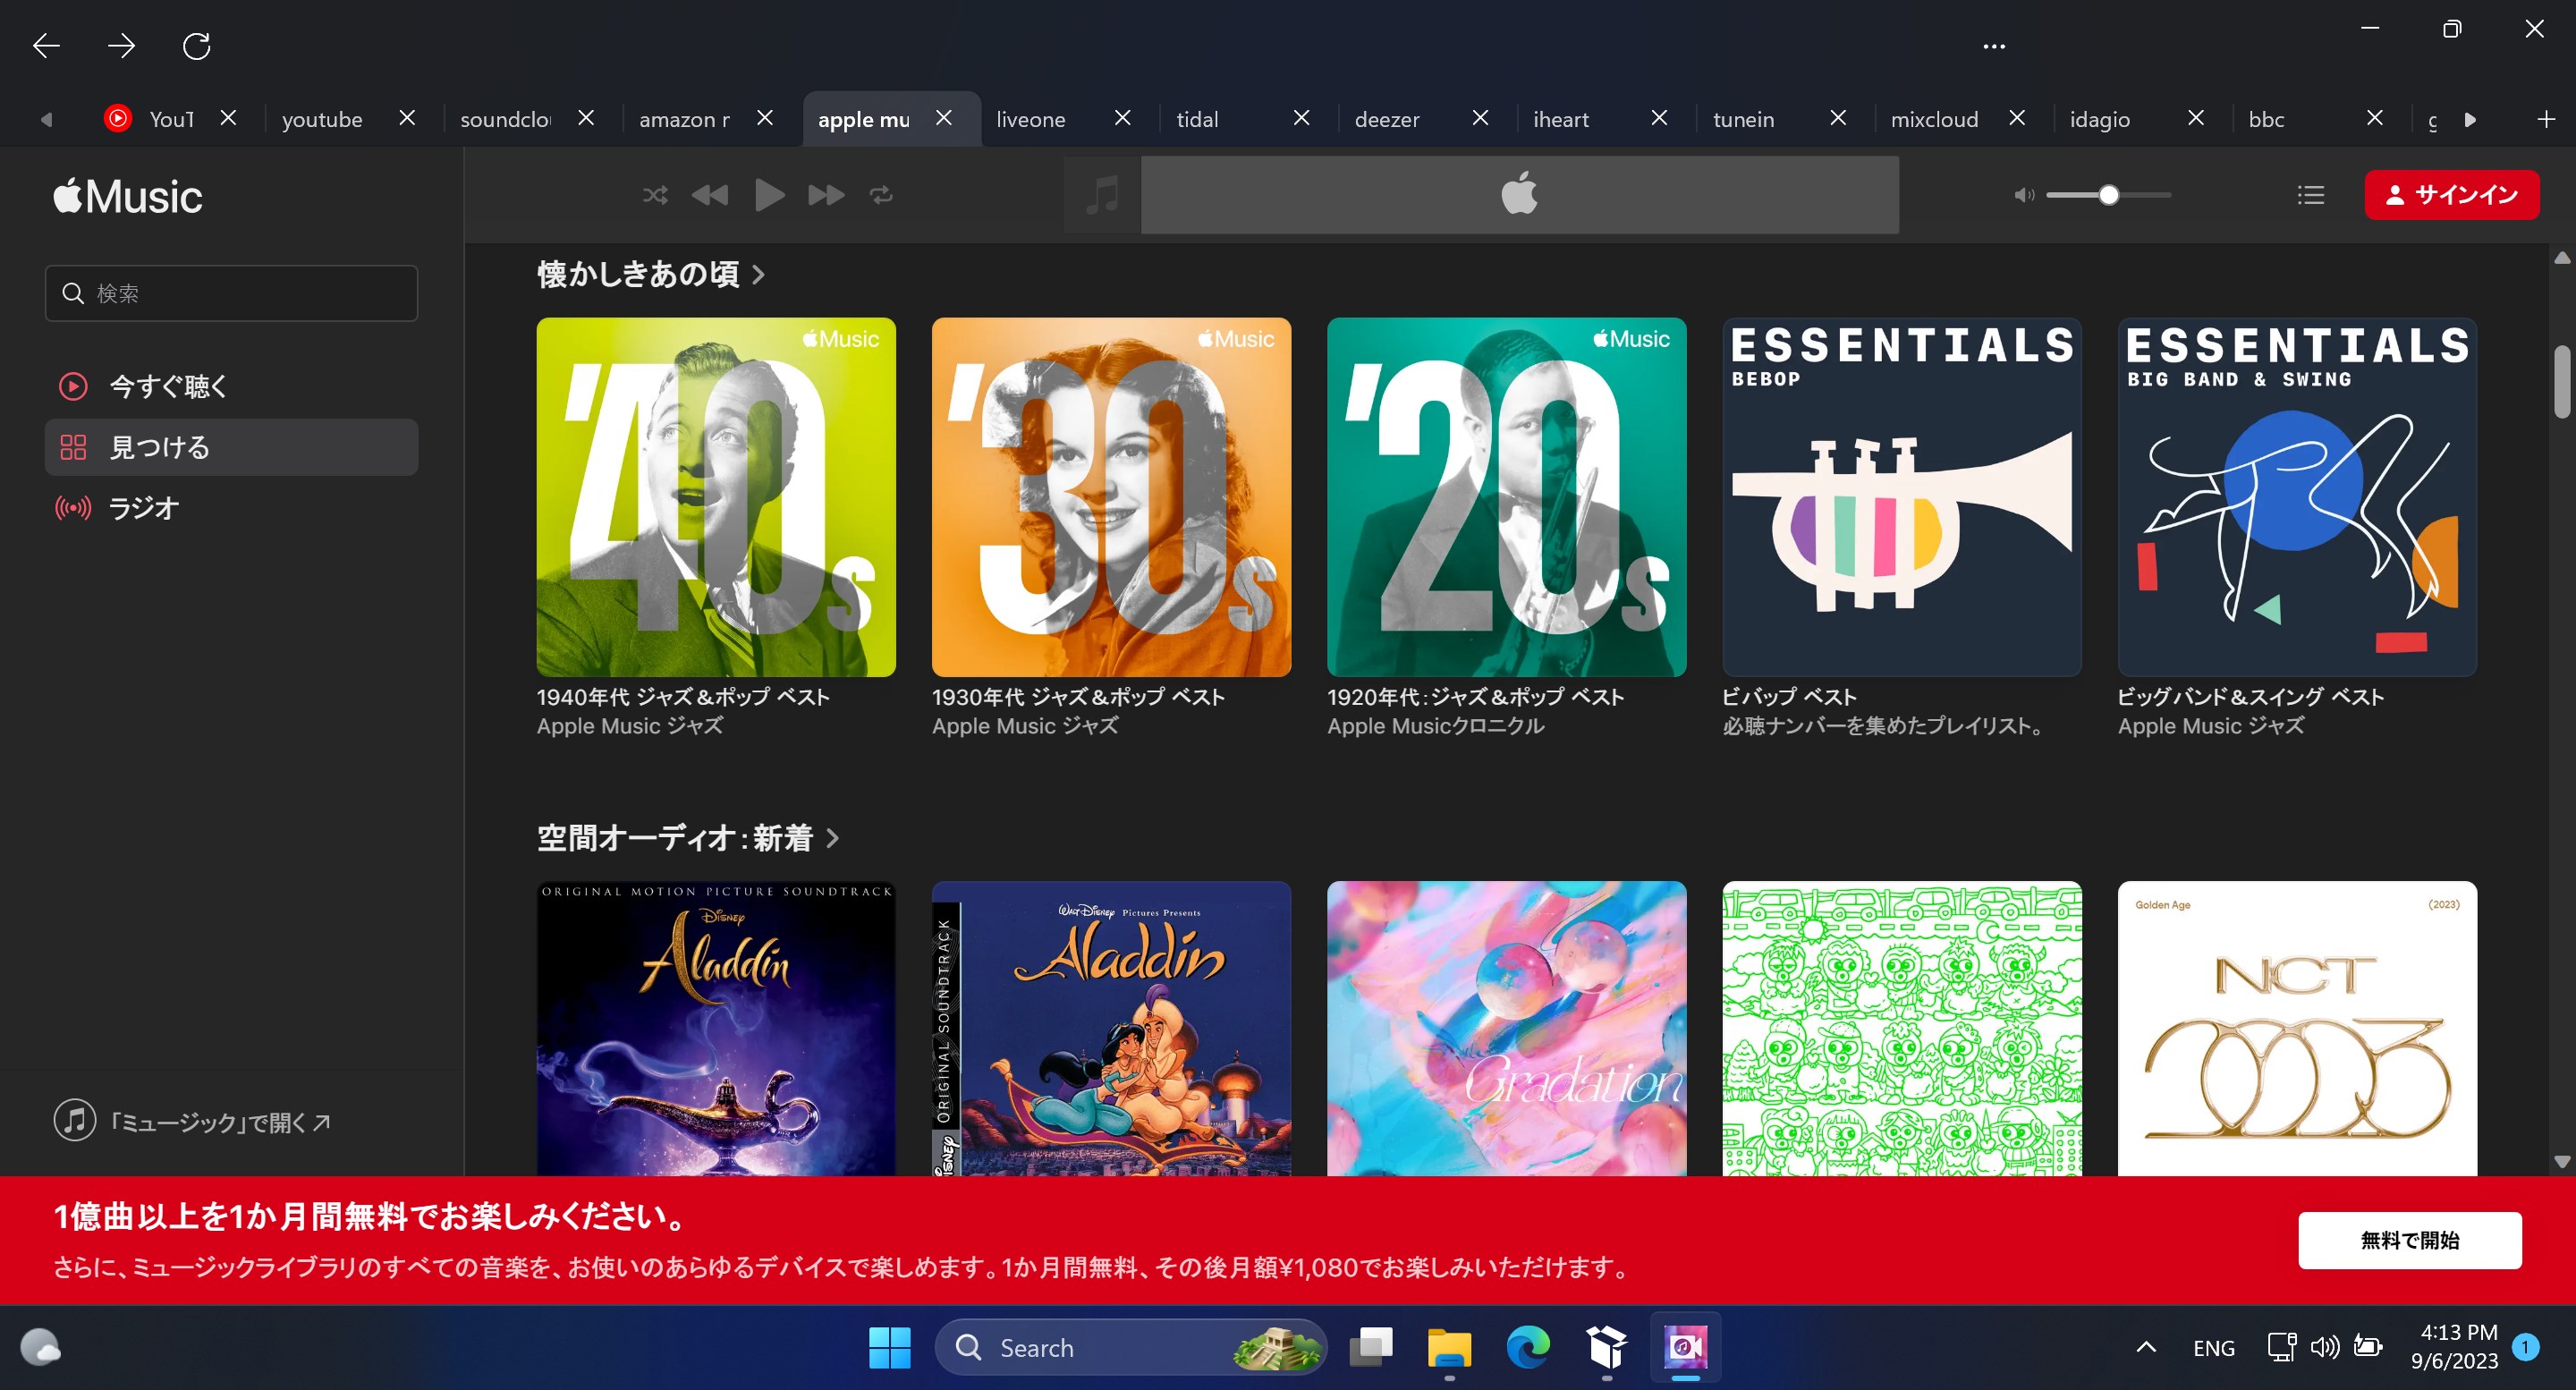Image resolution: width=2576 pixels, height=1390 pixels.
Task: Toggle repeat playback mode
Action: pyautogui.click(x=881, y=194)
